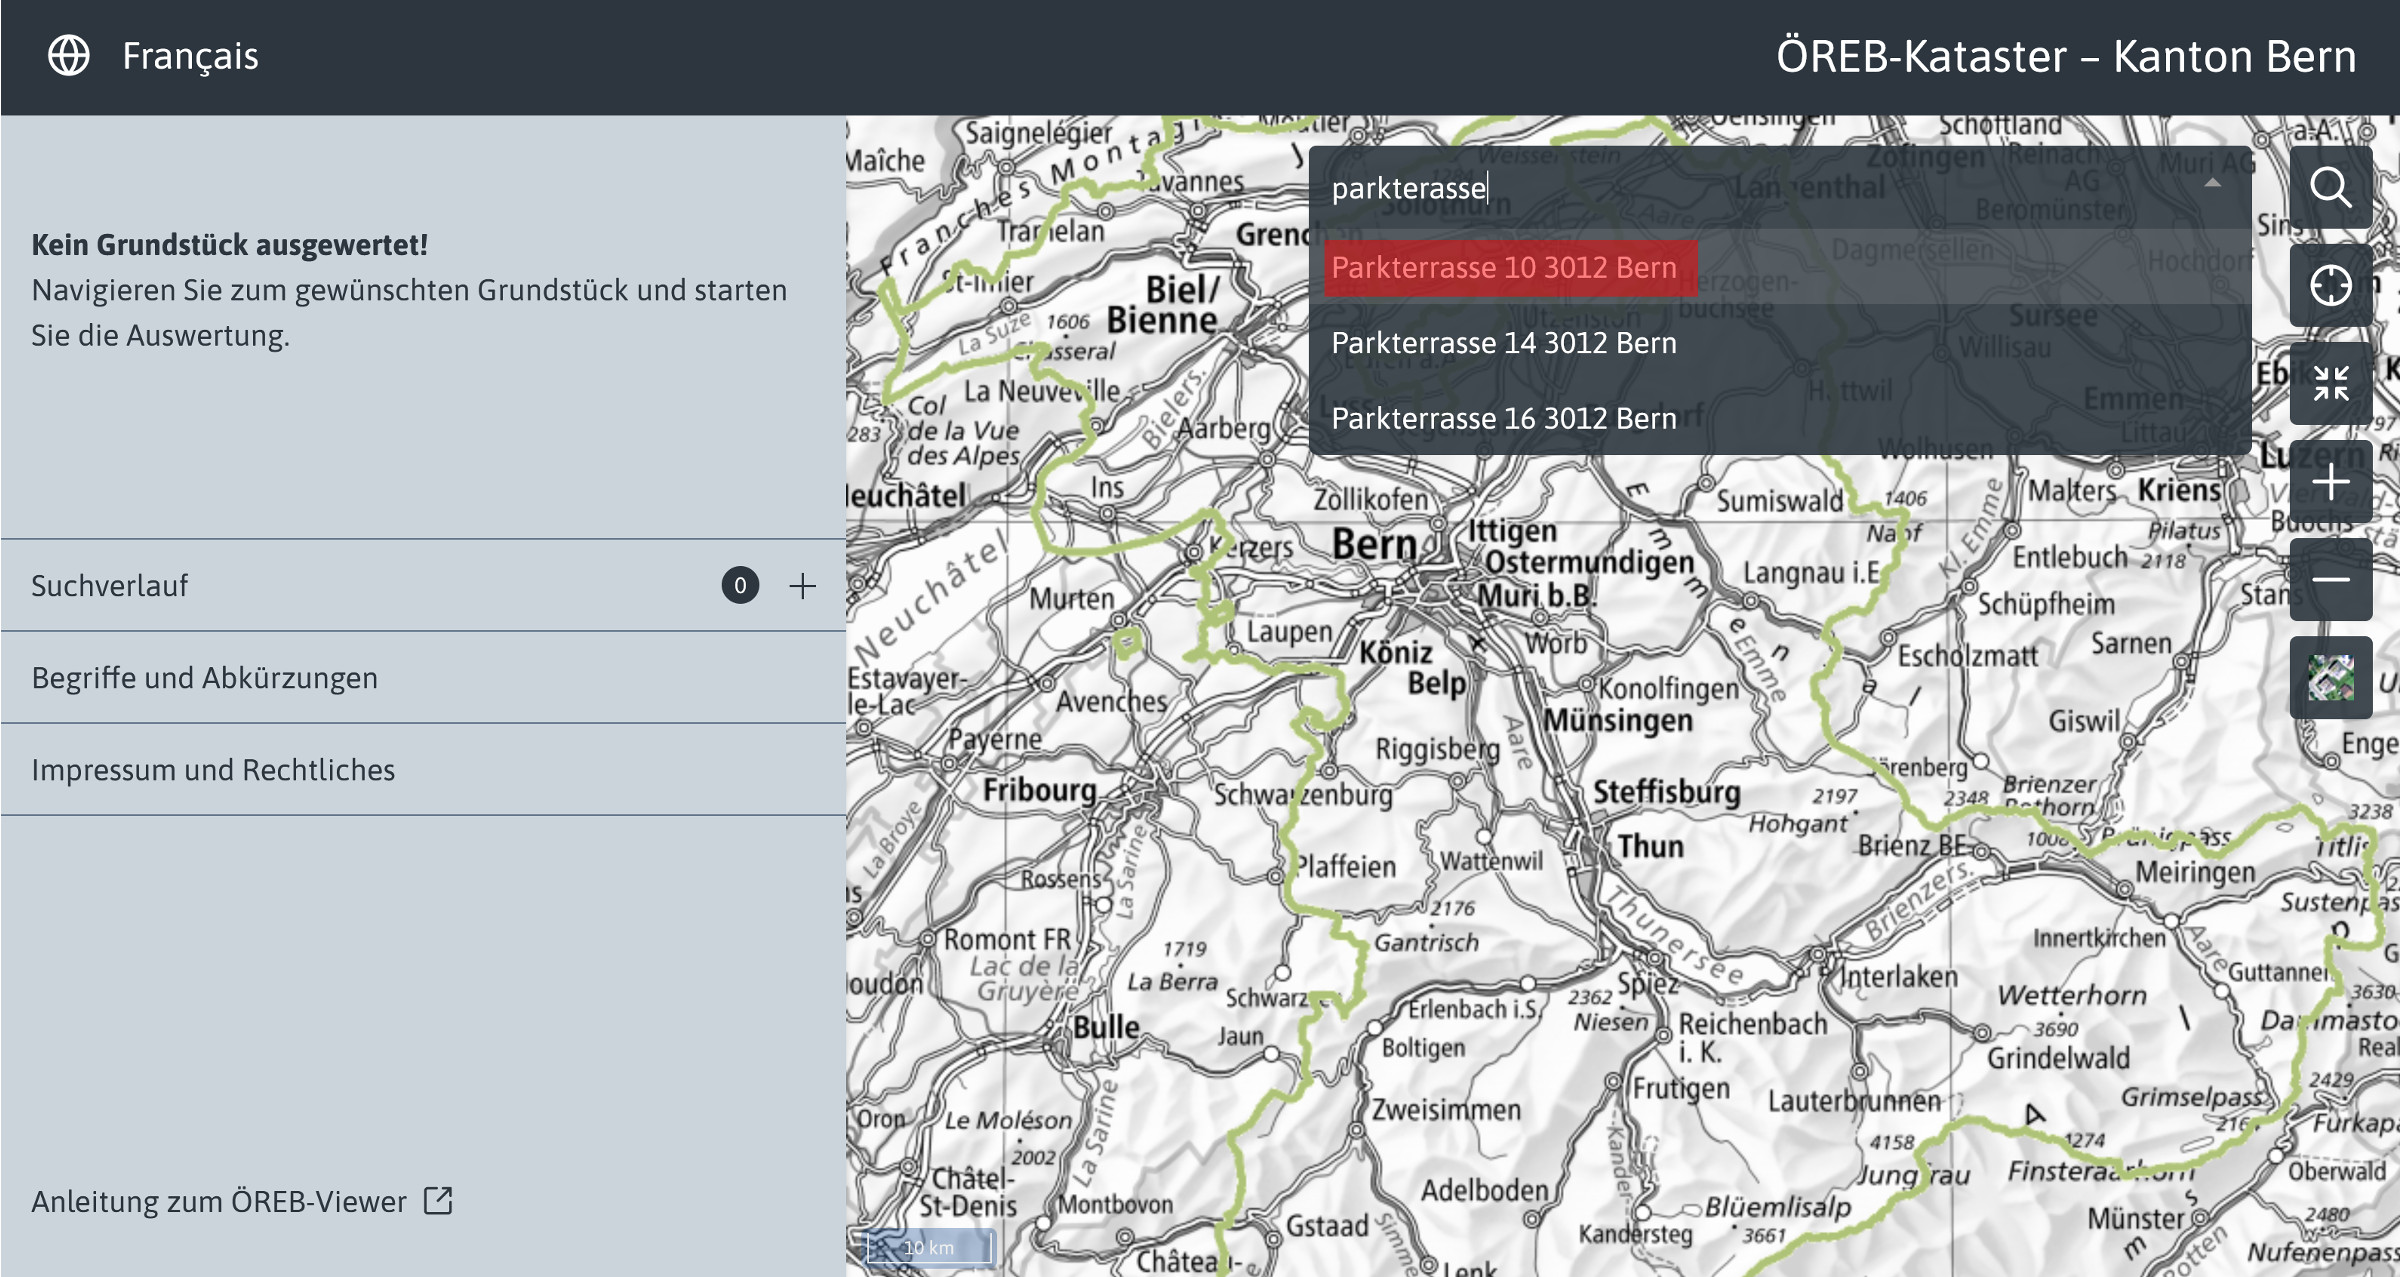Open Begriffe und Abkürzungen section
Viewport: 2400px width, 1277px height.
[424, 678]
